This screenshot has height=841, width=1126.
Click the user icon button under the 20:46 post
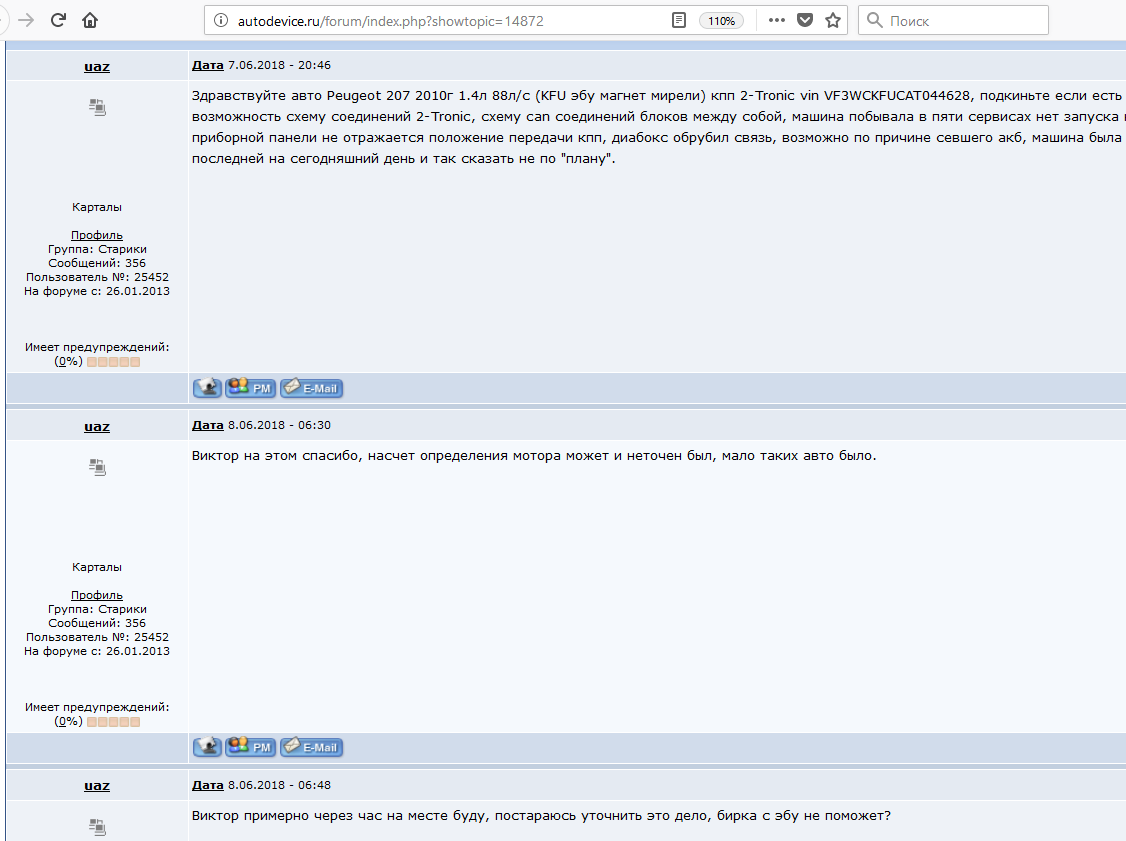point(207,388)
